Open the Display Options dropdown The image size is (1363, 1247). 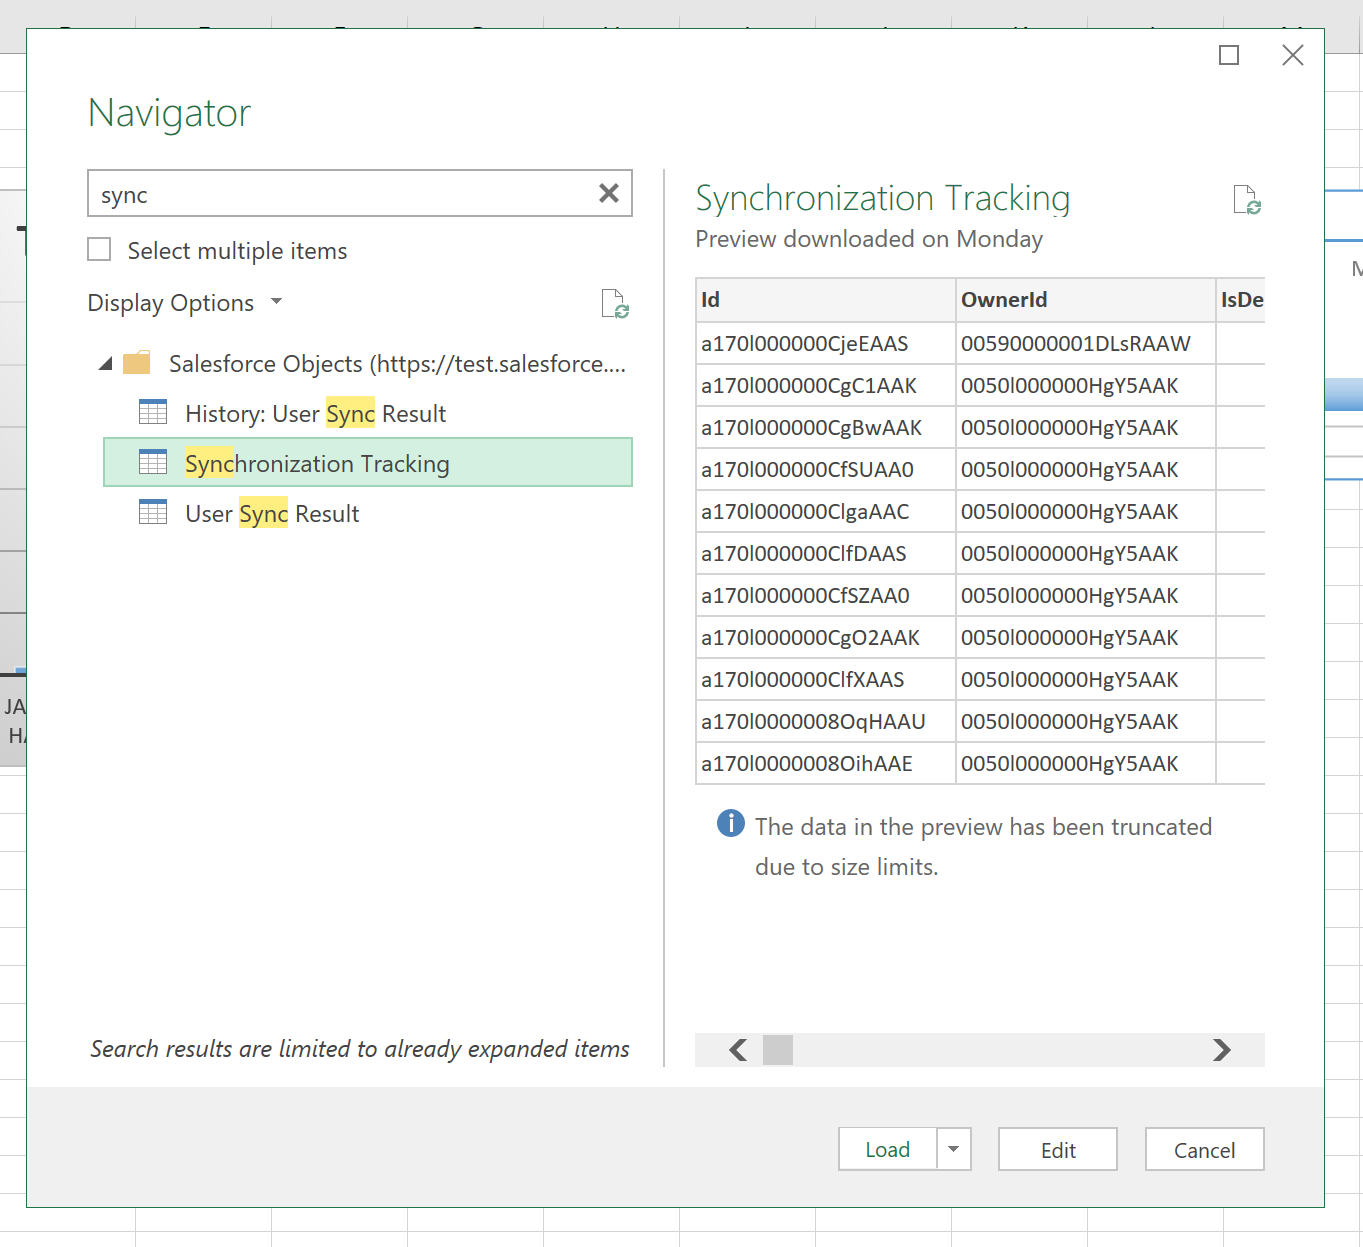[x=185, y=303]
